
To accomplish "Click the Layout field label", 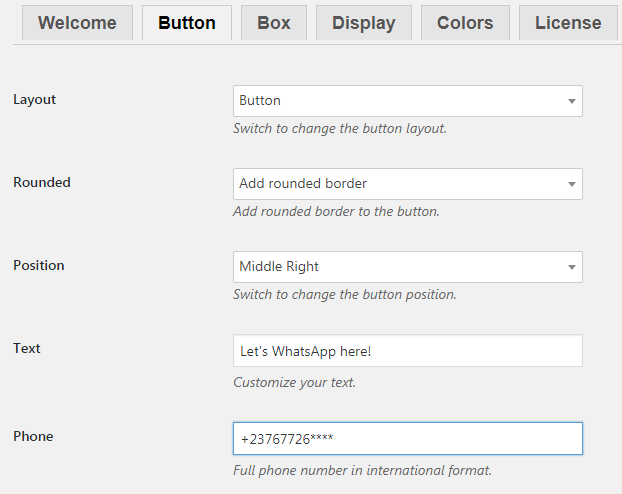I will point(35,99).
